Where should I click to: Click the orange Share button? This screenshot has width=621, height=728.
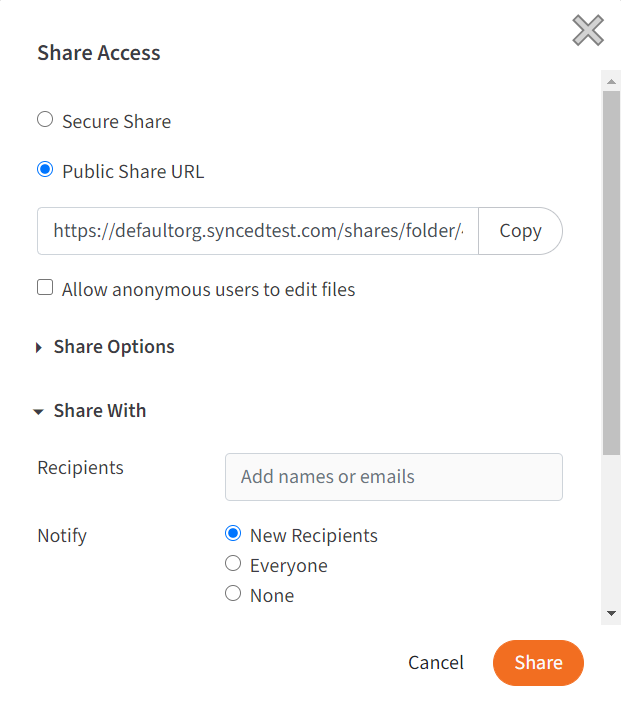coord(538,663)
